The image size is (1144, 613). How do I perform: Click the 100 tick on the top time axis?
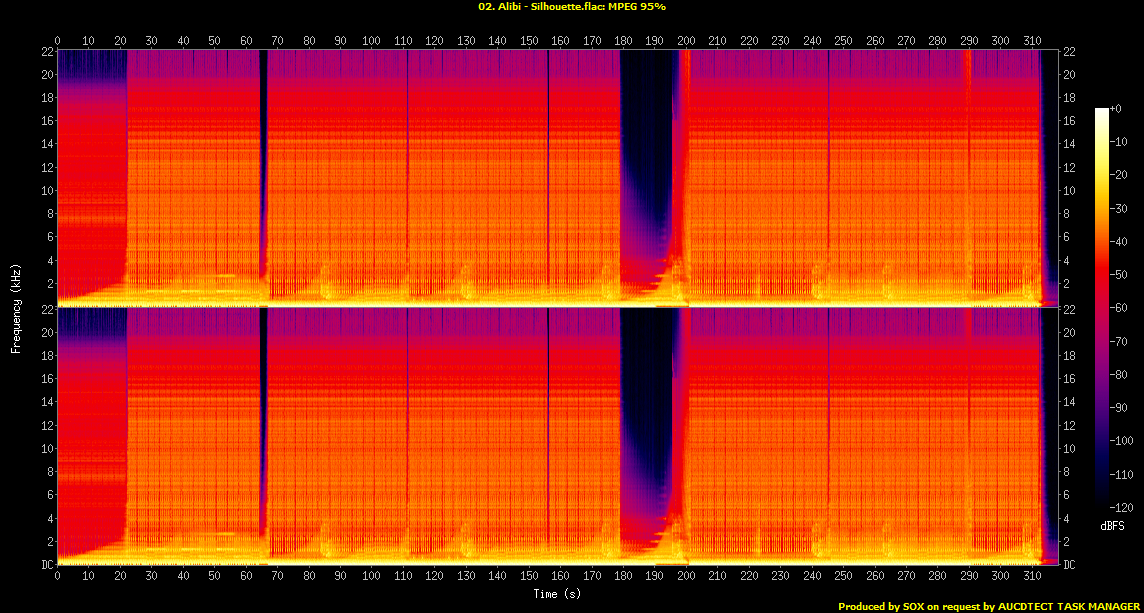(x=371, y=40)
